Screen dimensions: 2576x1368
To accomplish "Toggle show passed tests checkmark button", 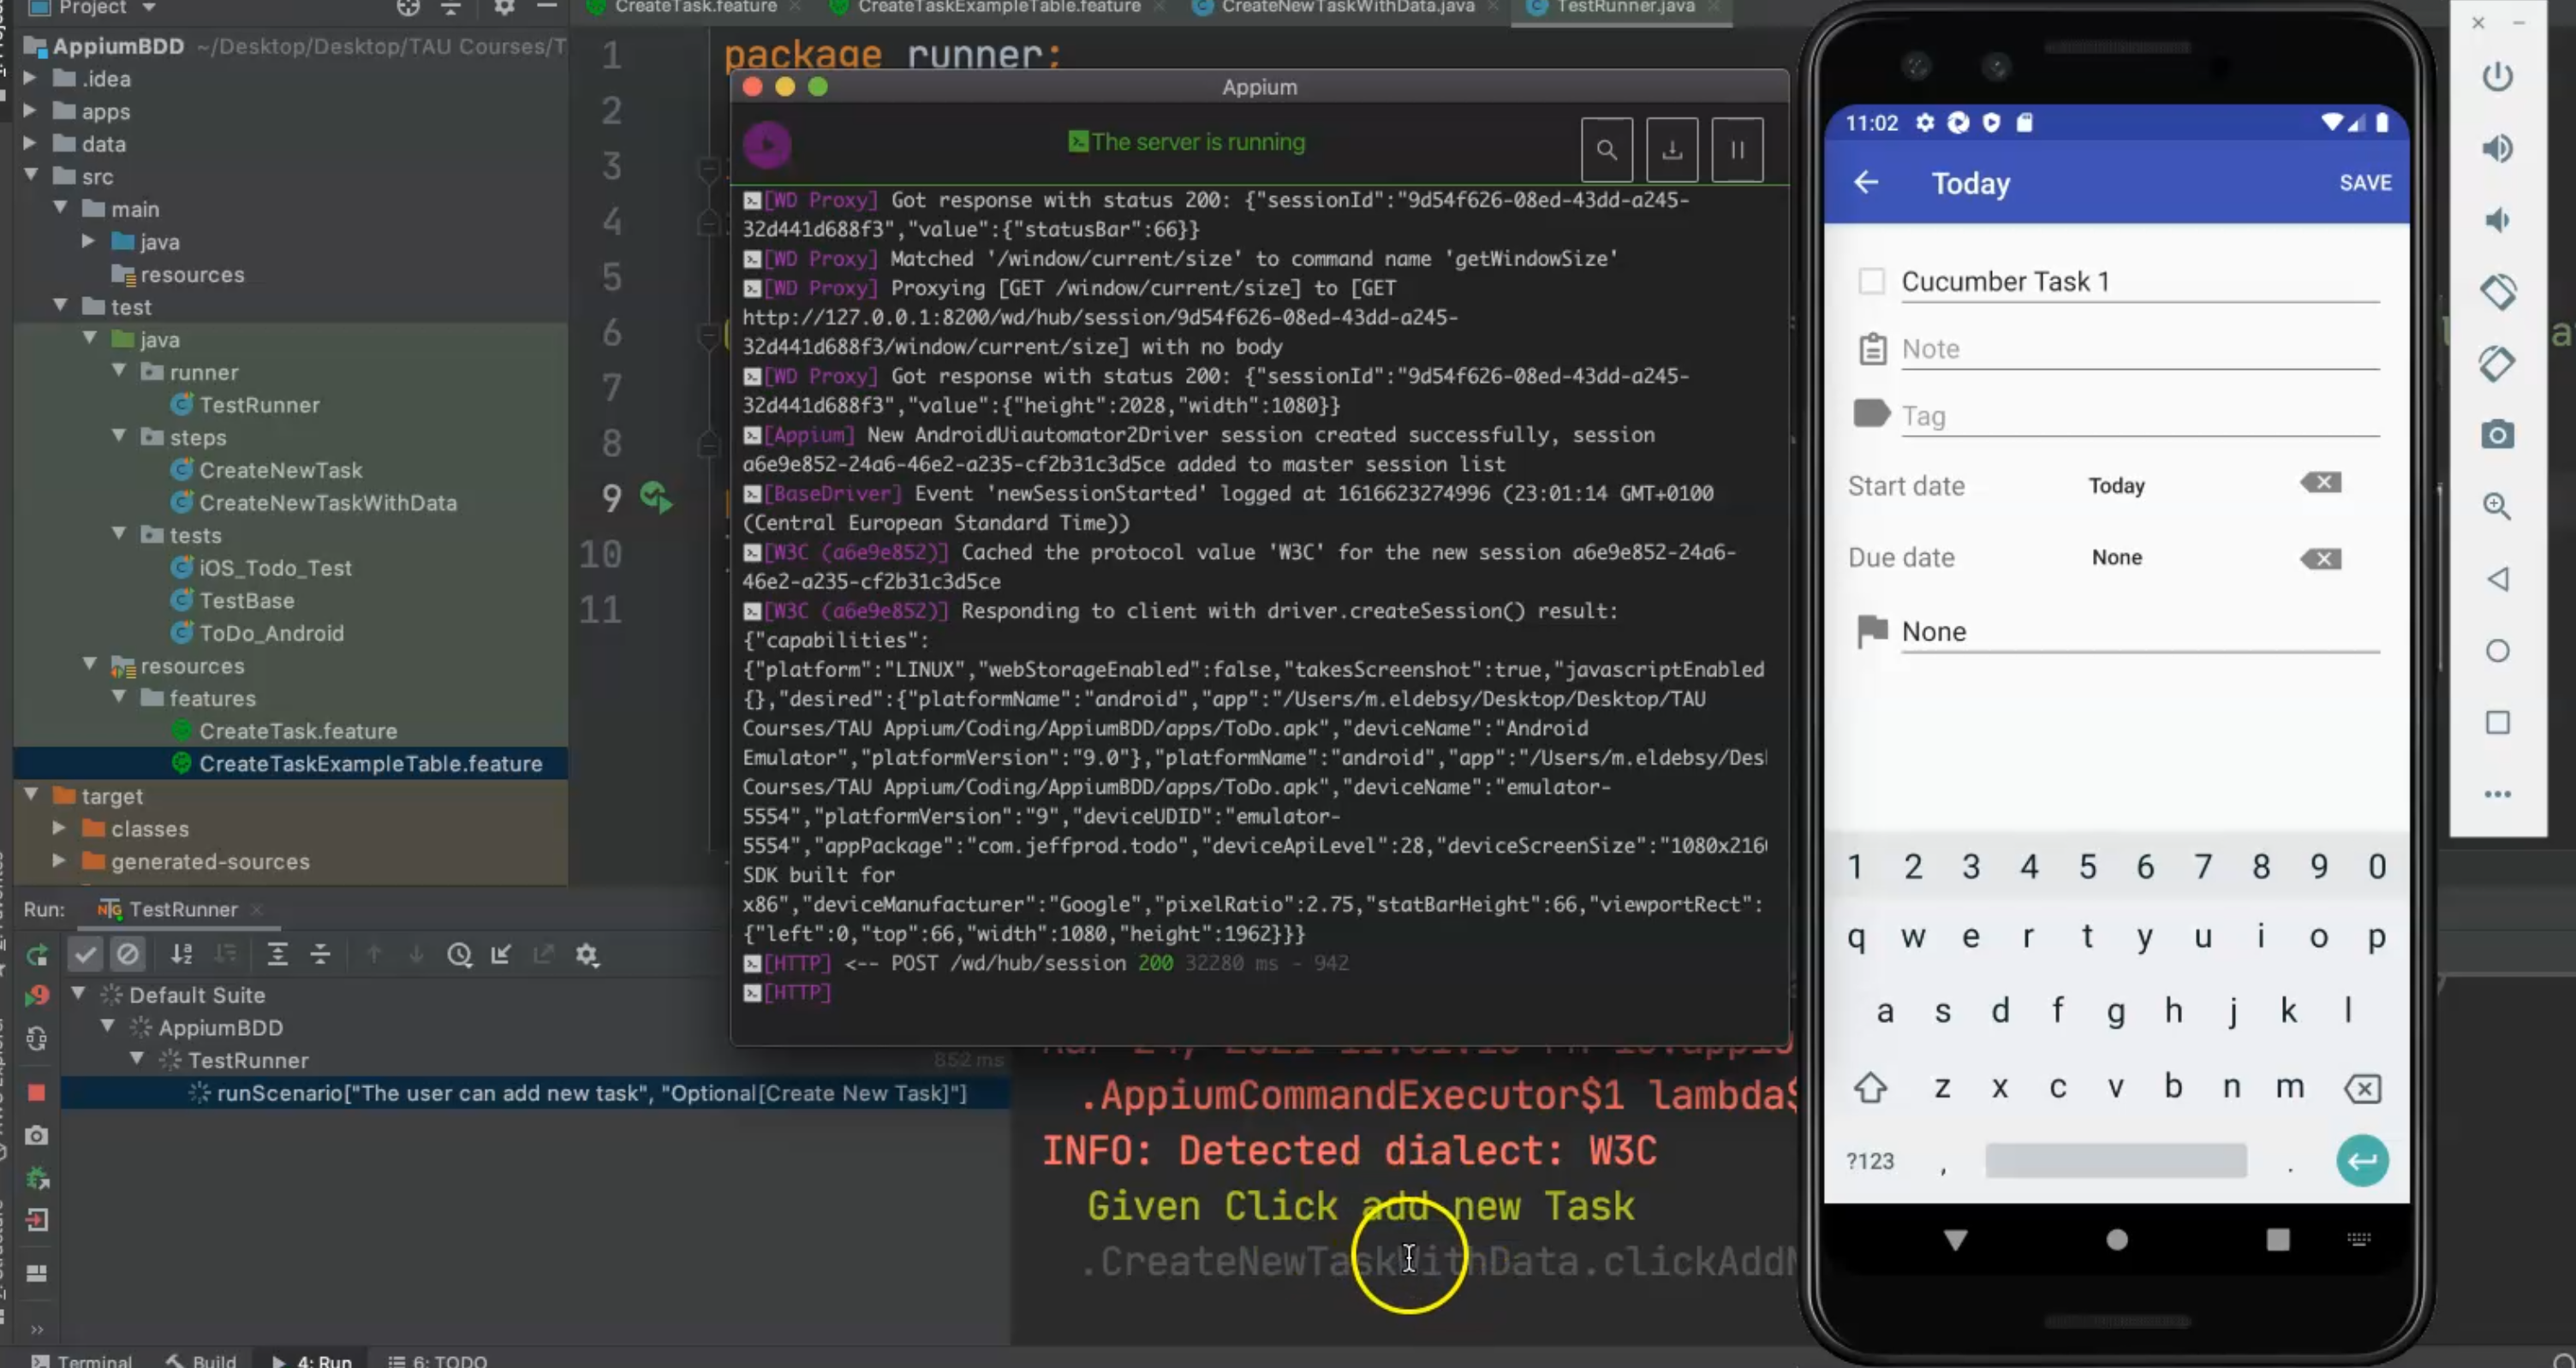I will pos(85,955).
